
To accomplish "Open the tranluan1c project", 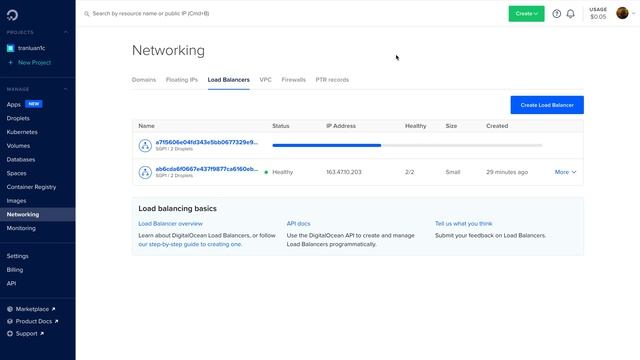I will (31, 48).
